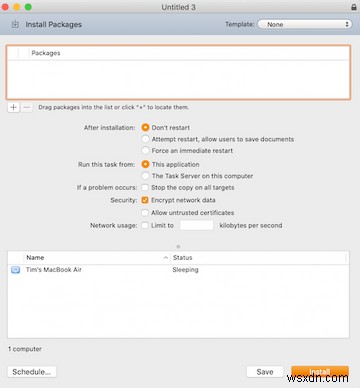Toggle Encrypt network data checkbox

[145, 200]
